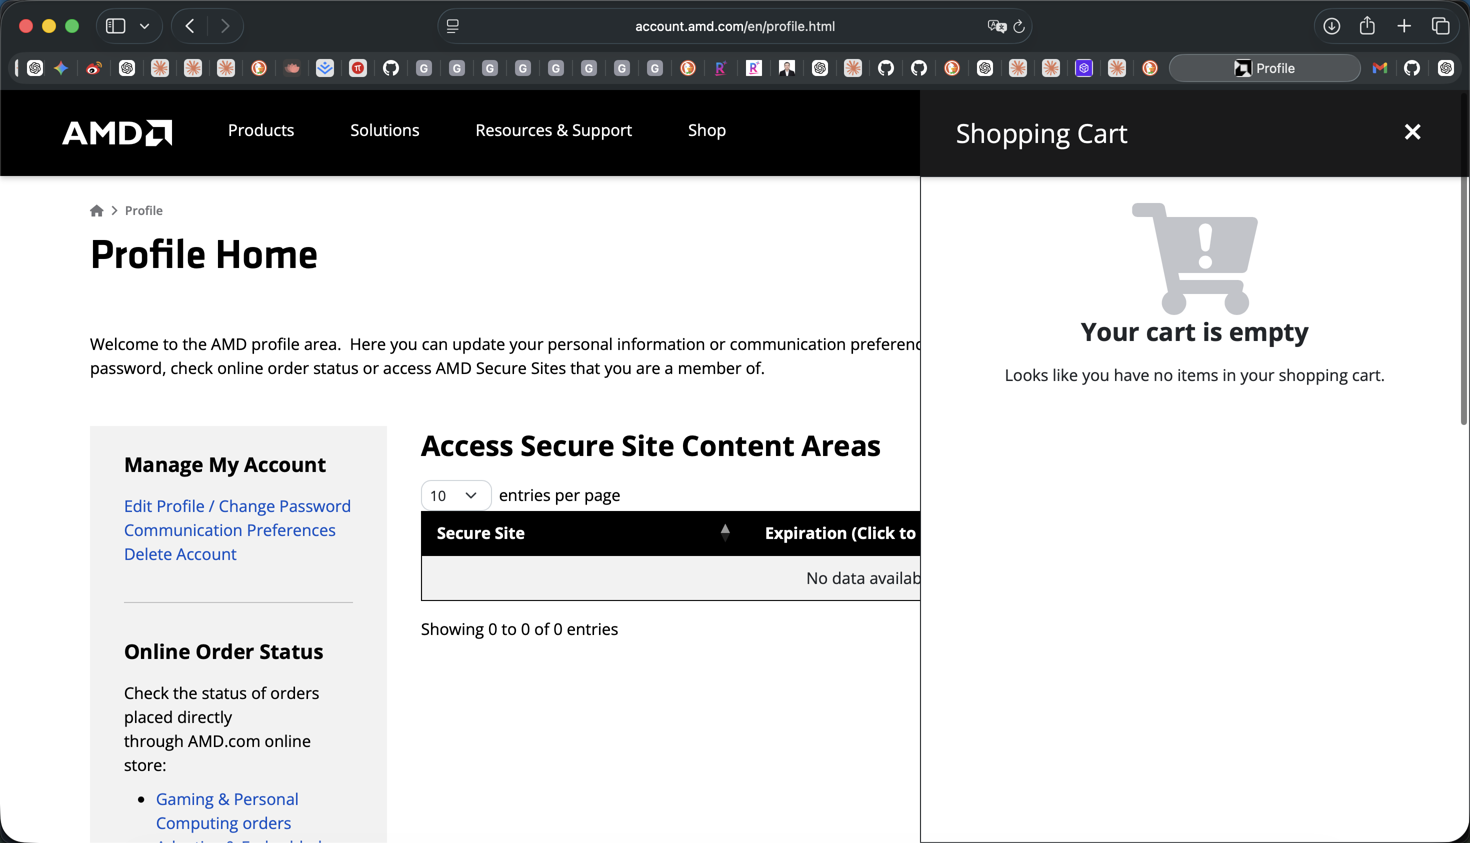This screenshot has height=843, width=1470.
Task: Open Gaming & Personal Computing orders link
Action: (227, 811)
